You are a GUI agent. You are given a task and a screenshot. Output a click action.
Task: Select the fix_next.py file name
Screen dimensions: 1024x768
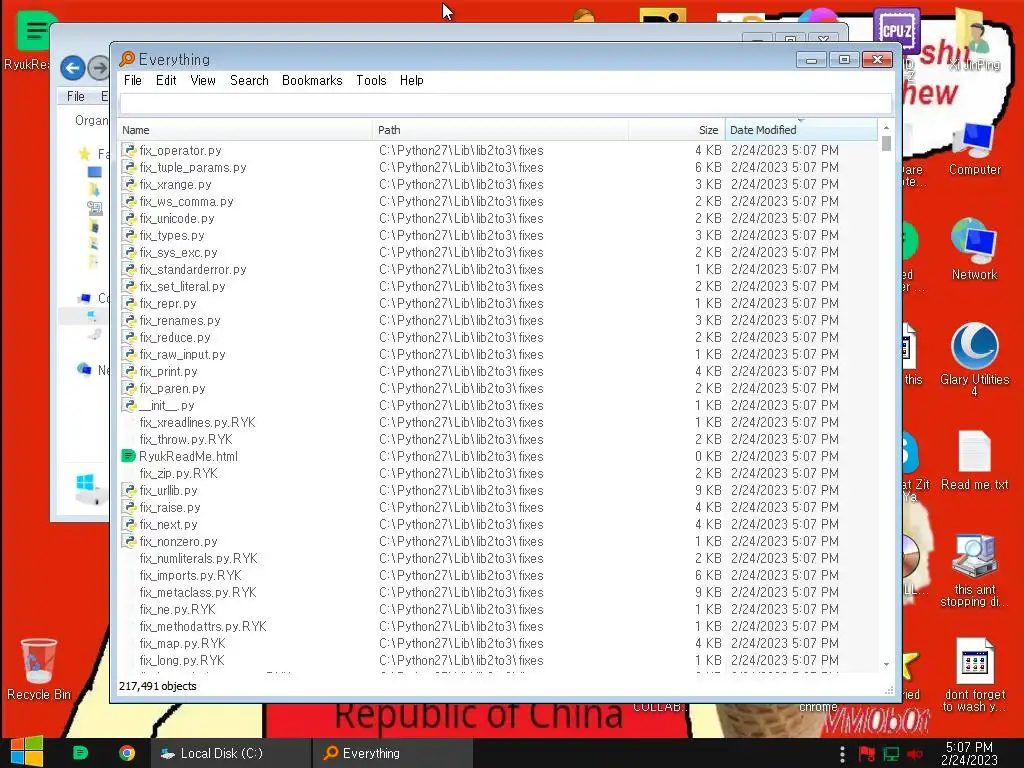click(168, 524)
